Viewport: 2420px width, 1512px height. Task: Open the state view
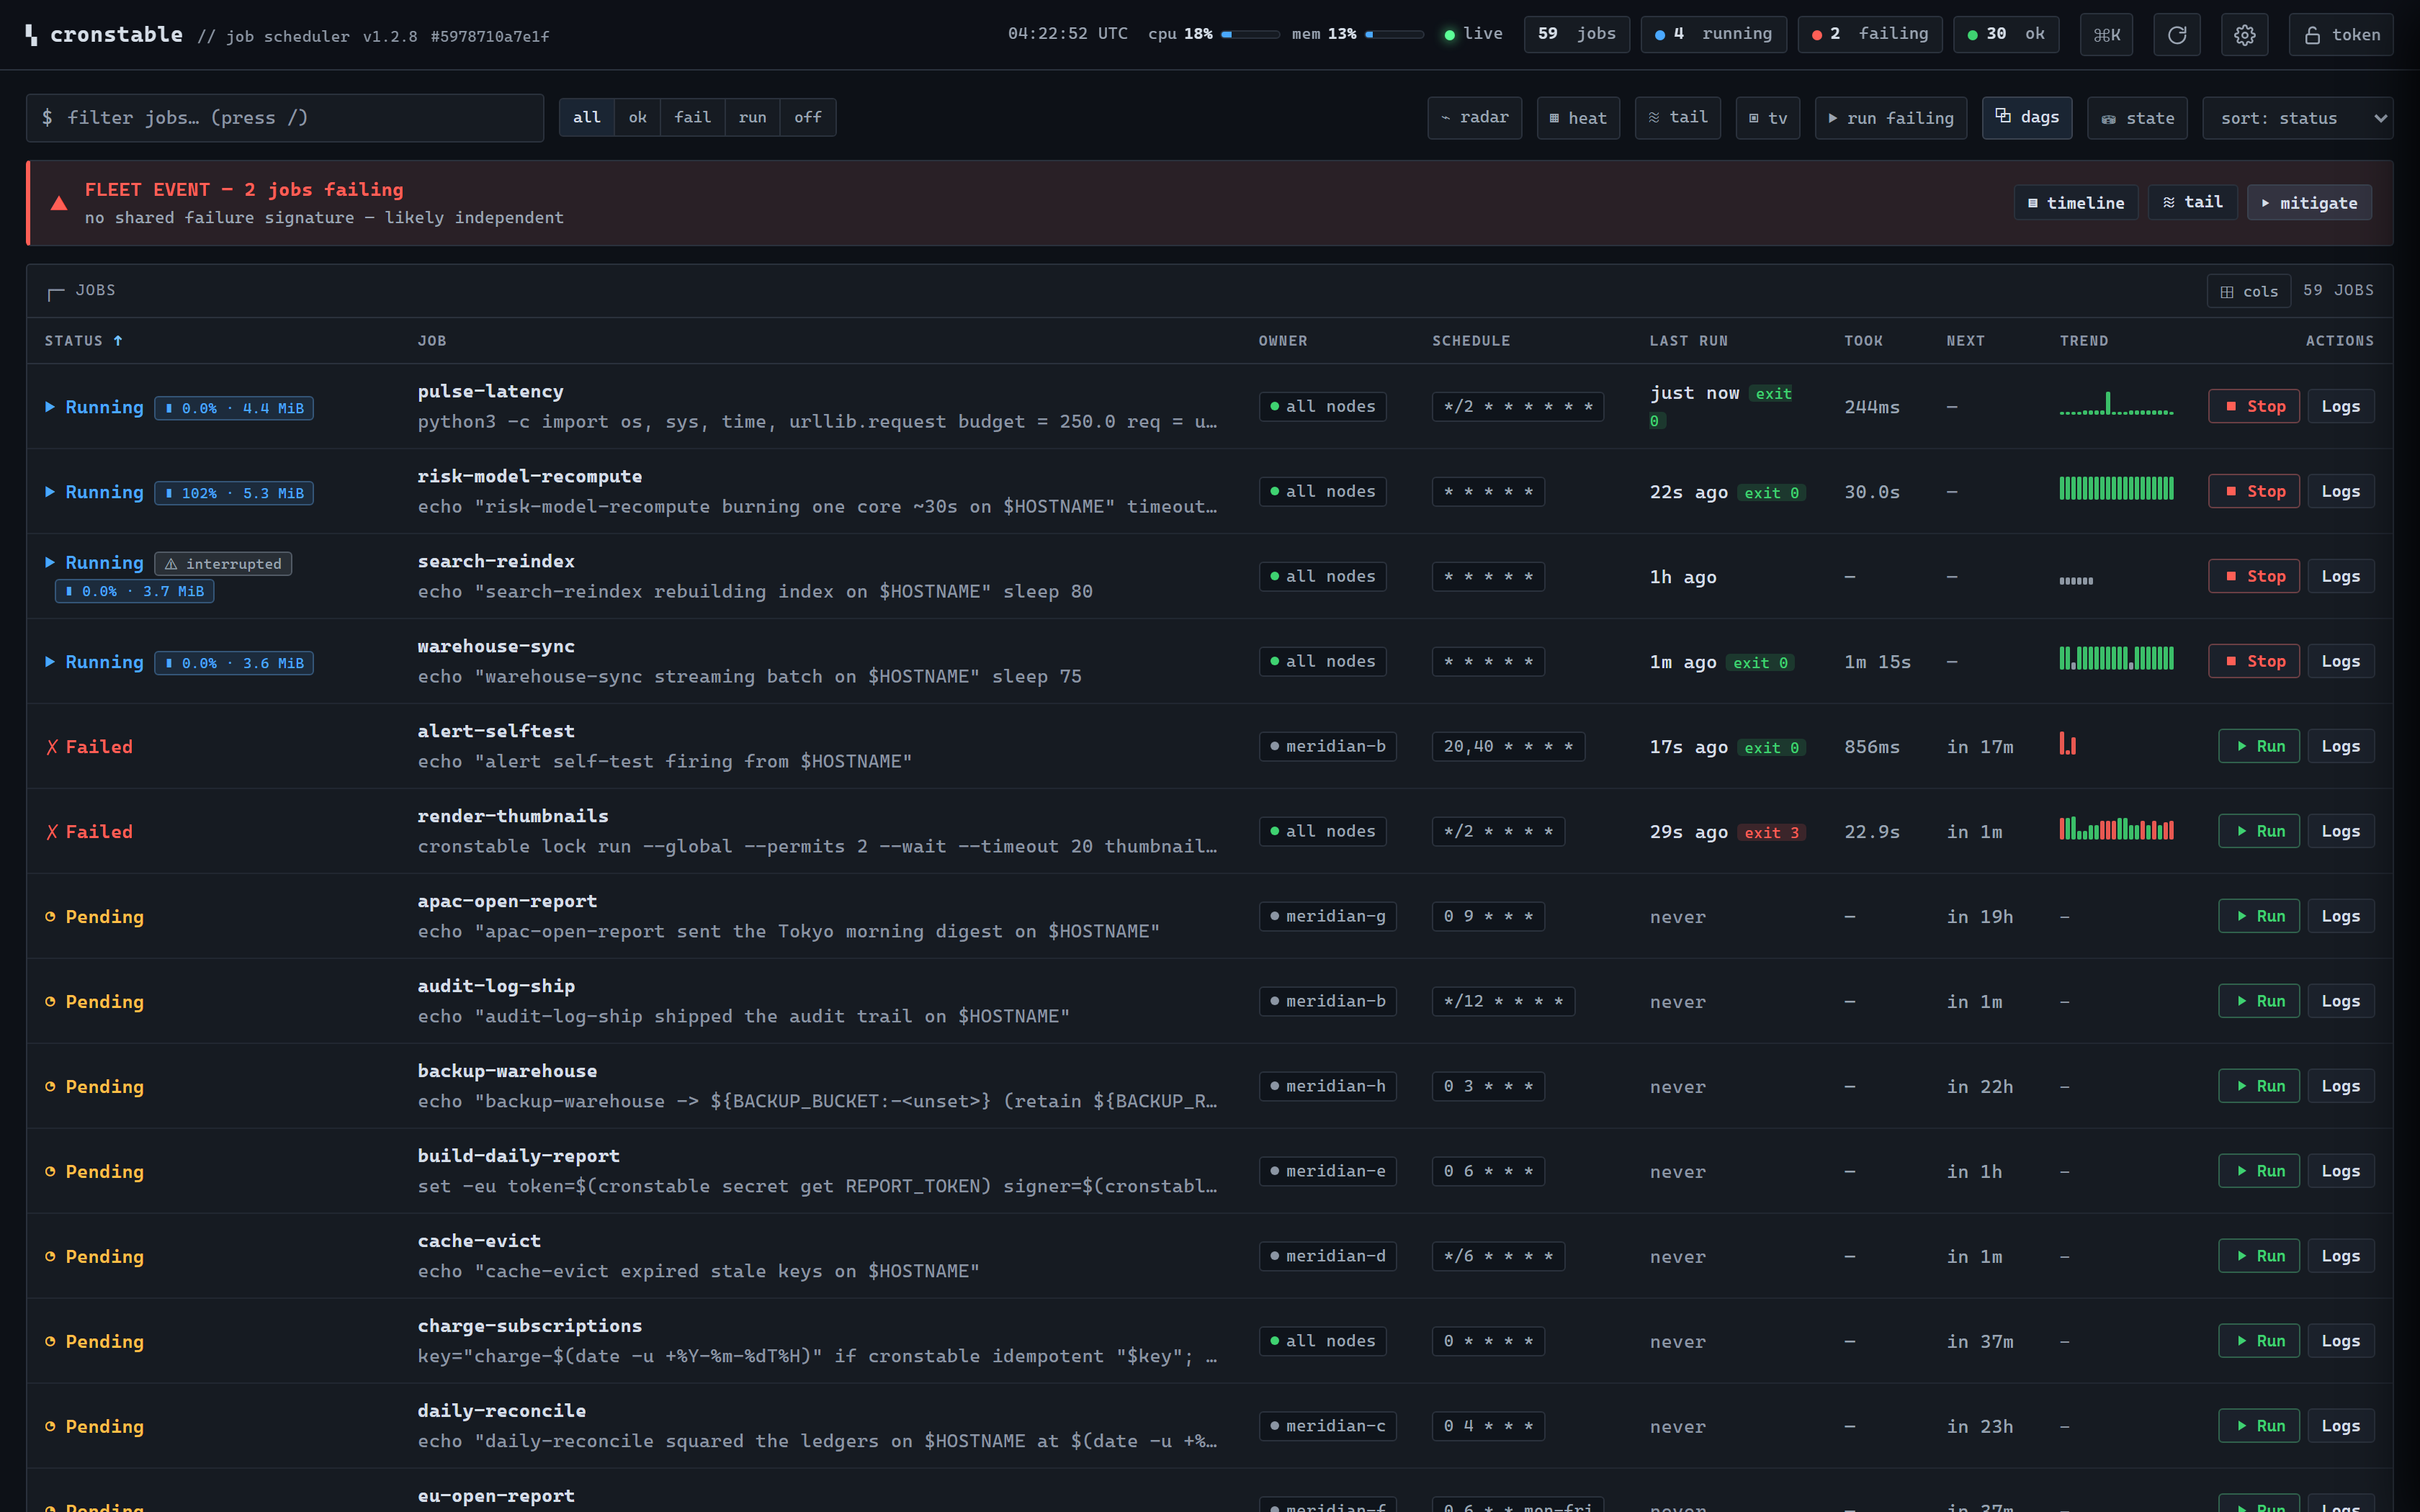2137,118
